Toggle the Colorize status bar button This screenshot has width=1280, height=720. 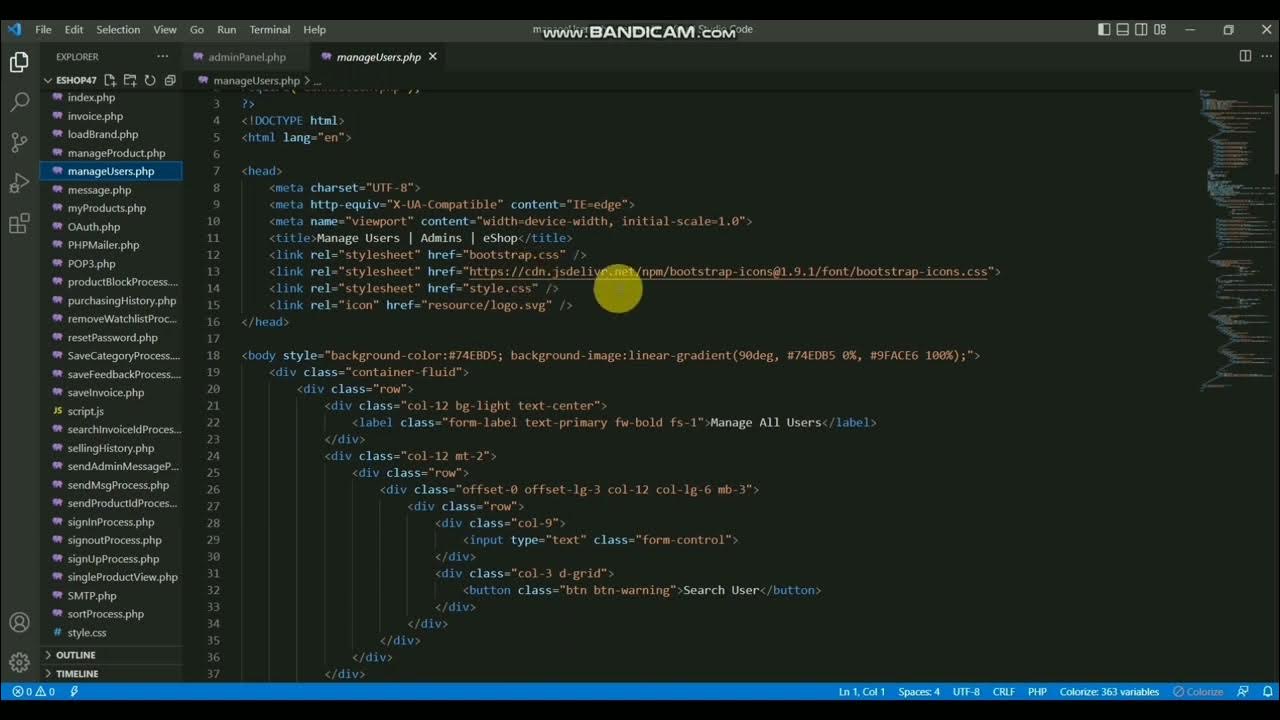click(x=1198, y=691)
